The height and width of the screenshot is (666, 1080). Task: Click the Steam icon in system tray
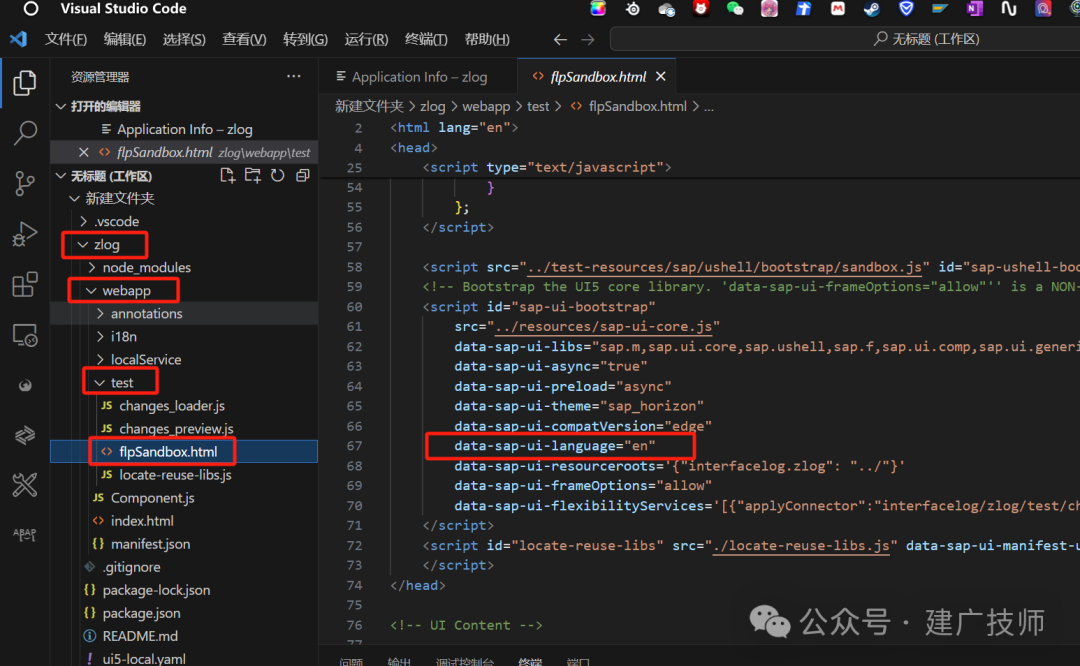(871, 8)
